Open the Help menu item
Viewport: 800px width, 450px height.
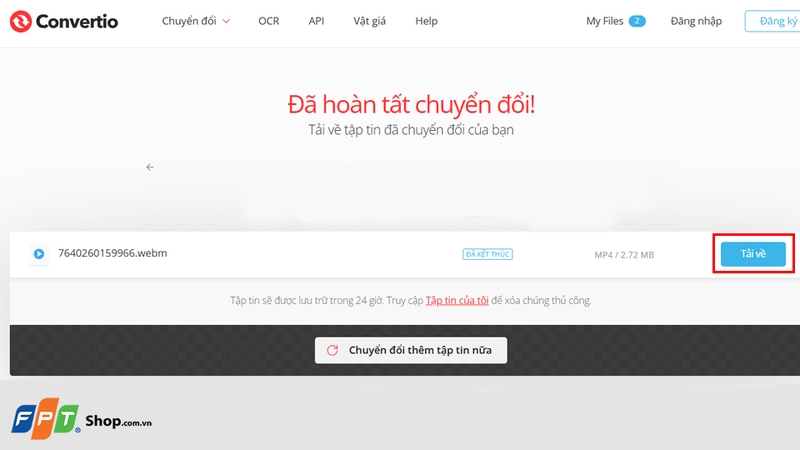click(426, 21)
